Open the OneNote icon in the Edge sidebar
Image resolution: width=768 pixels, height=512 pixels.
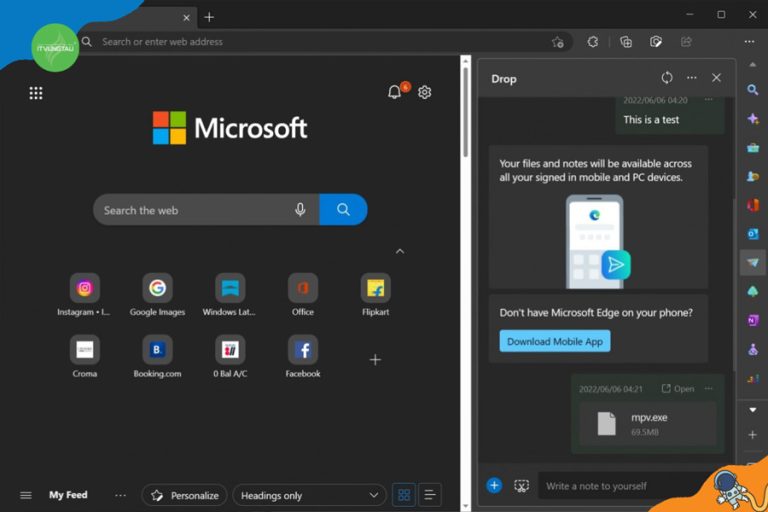[x=753, y=320]
